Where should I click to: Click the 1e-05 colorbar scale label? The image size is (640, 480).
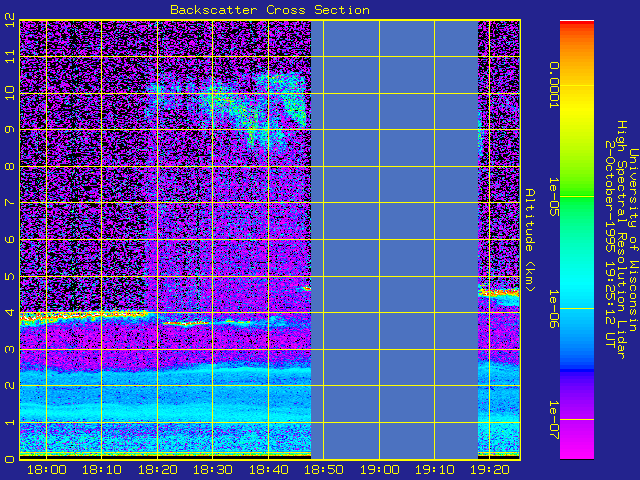(x=553, y=196)
